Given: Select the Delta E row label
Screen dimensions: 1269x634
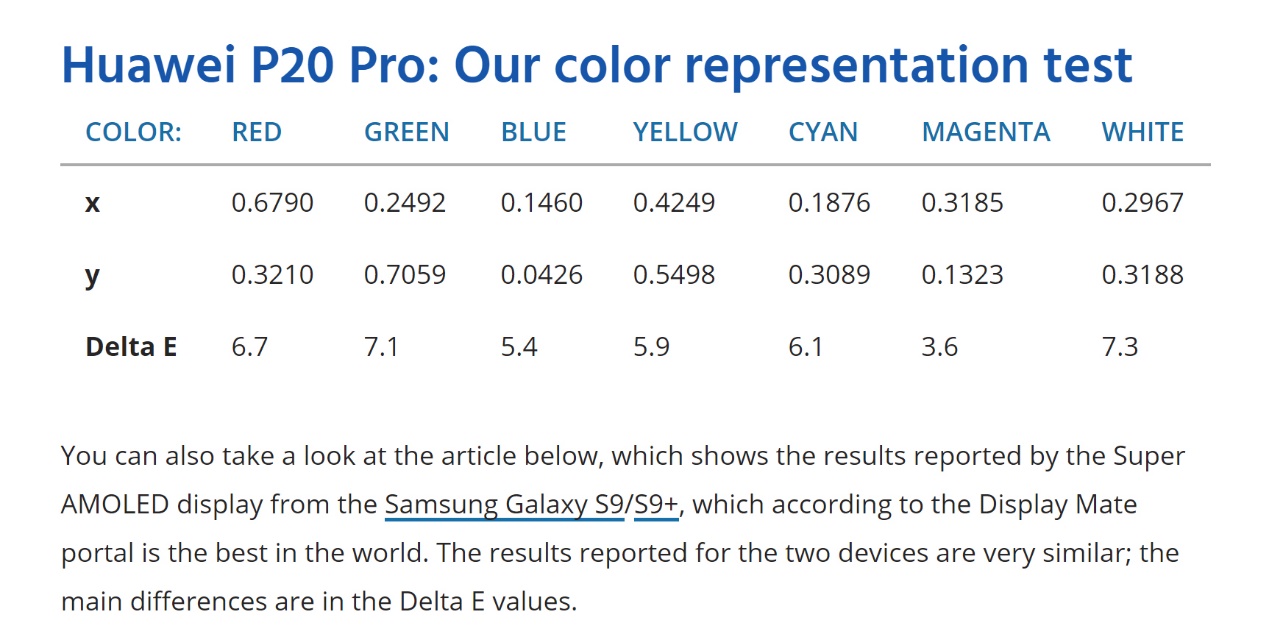Looking at the screenshot, I should pos(131,347).
